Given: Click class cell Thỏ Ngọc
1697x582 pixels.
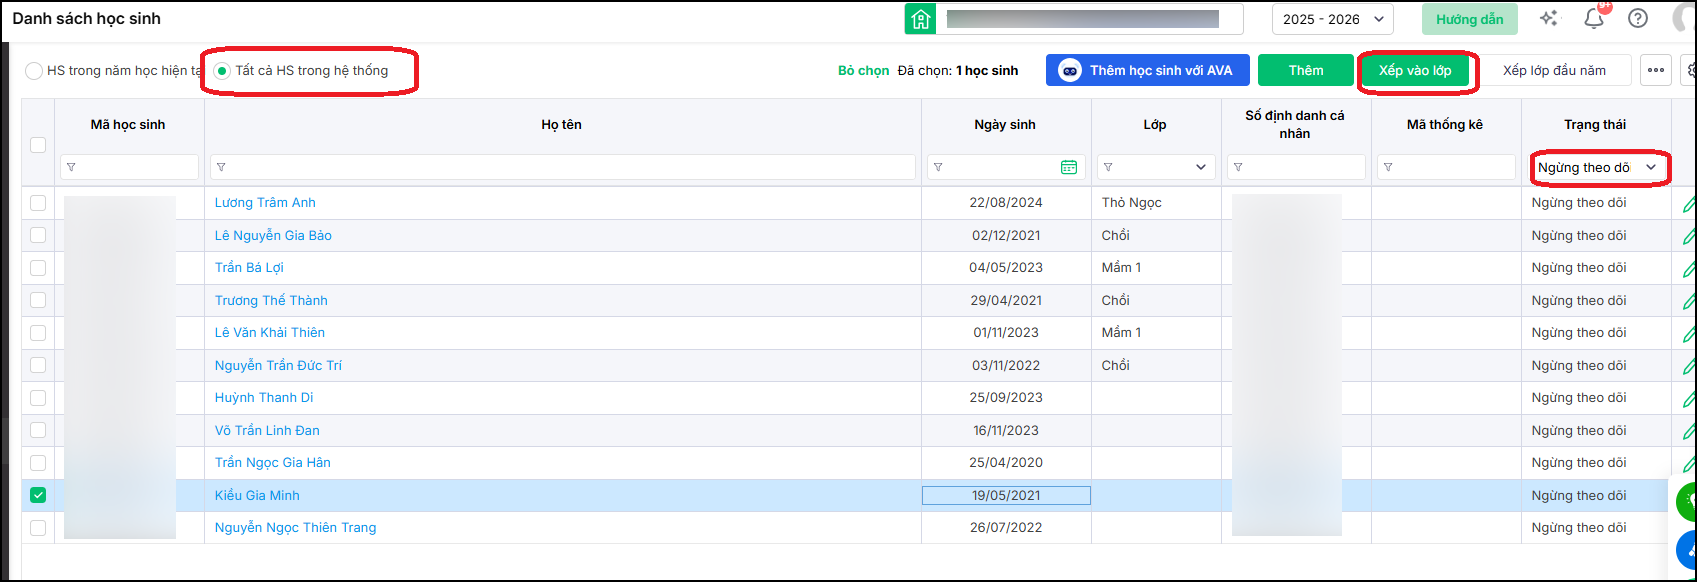Looking at the screenshot, I should pos(1132,203).
